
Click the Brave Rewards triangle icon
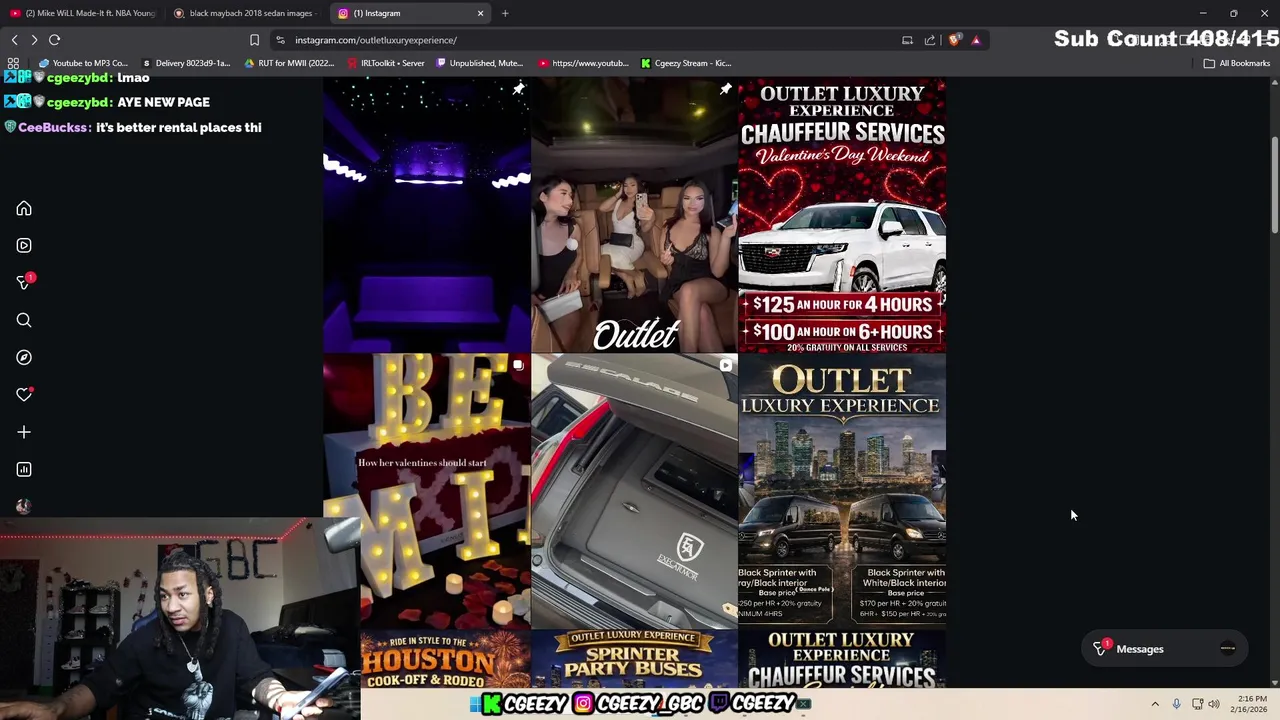pos(976,40)
